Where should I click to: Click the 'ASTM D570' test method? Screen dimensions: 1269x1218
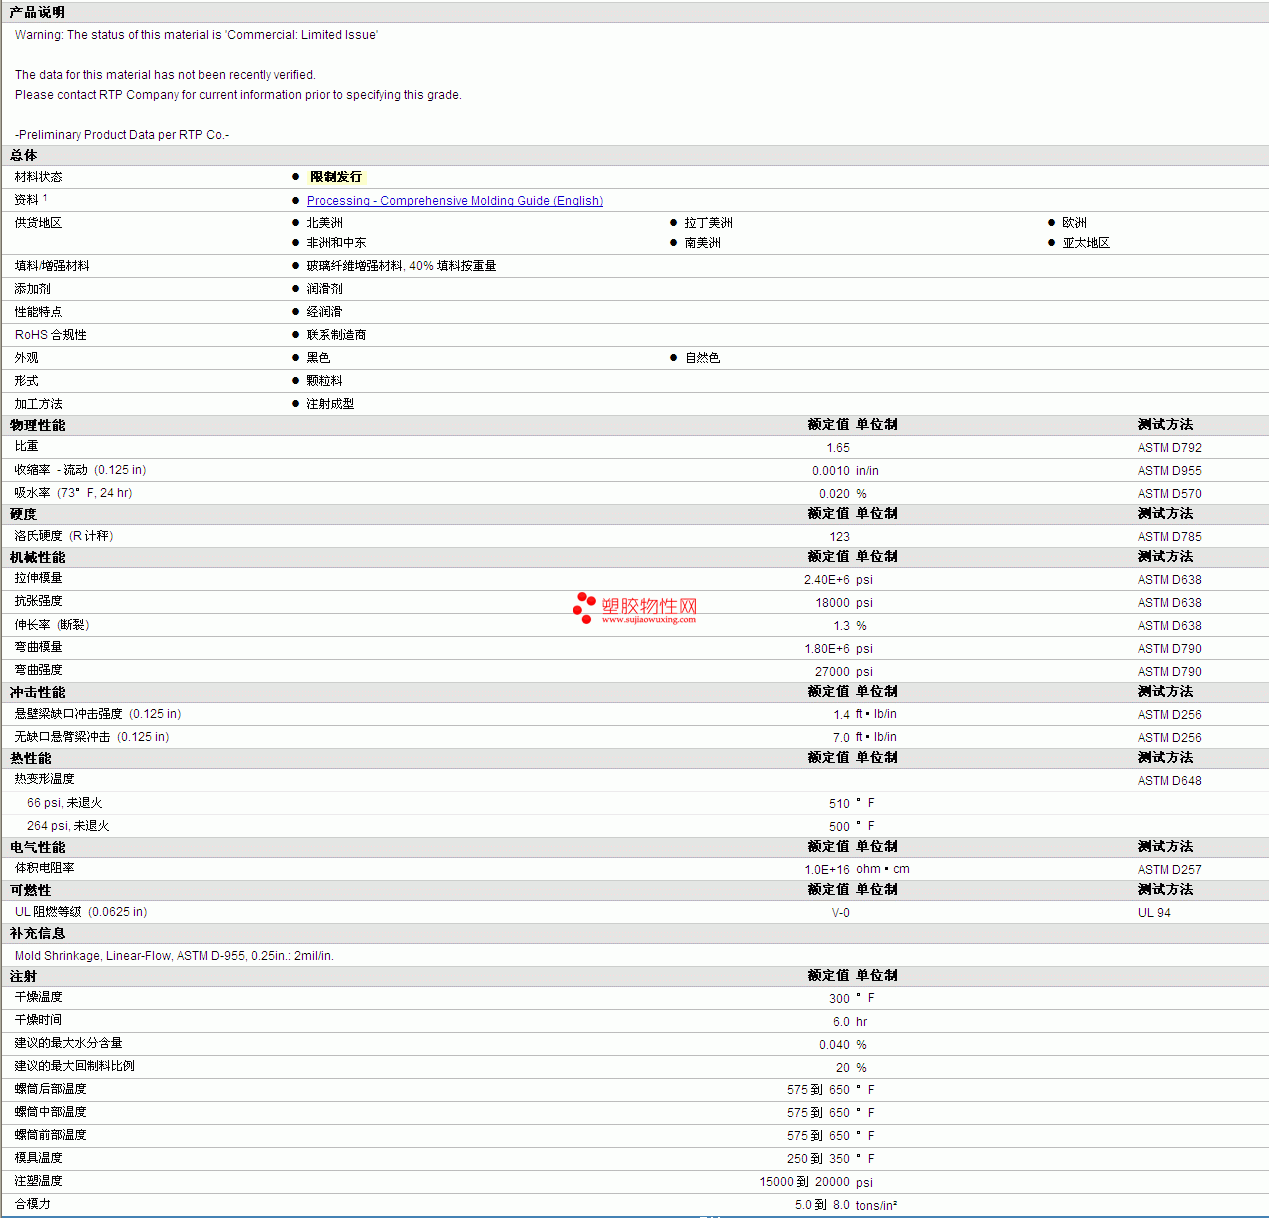click(x=1170, y=494)
